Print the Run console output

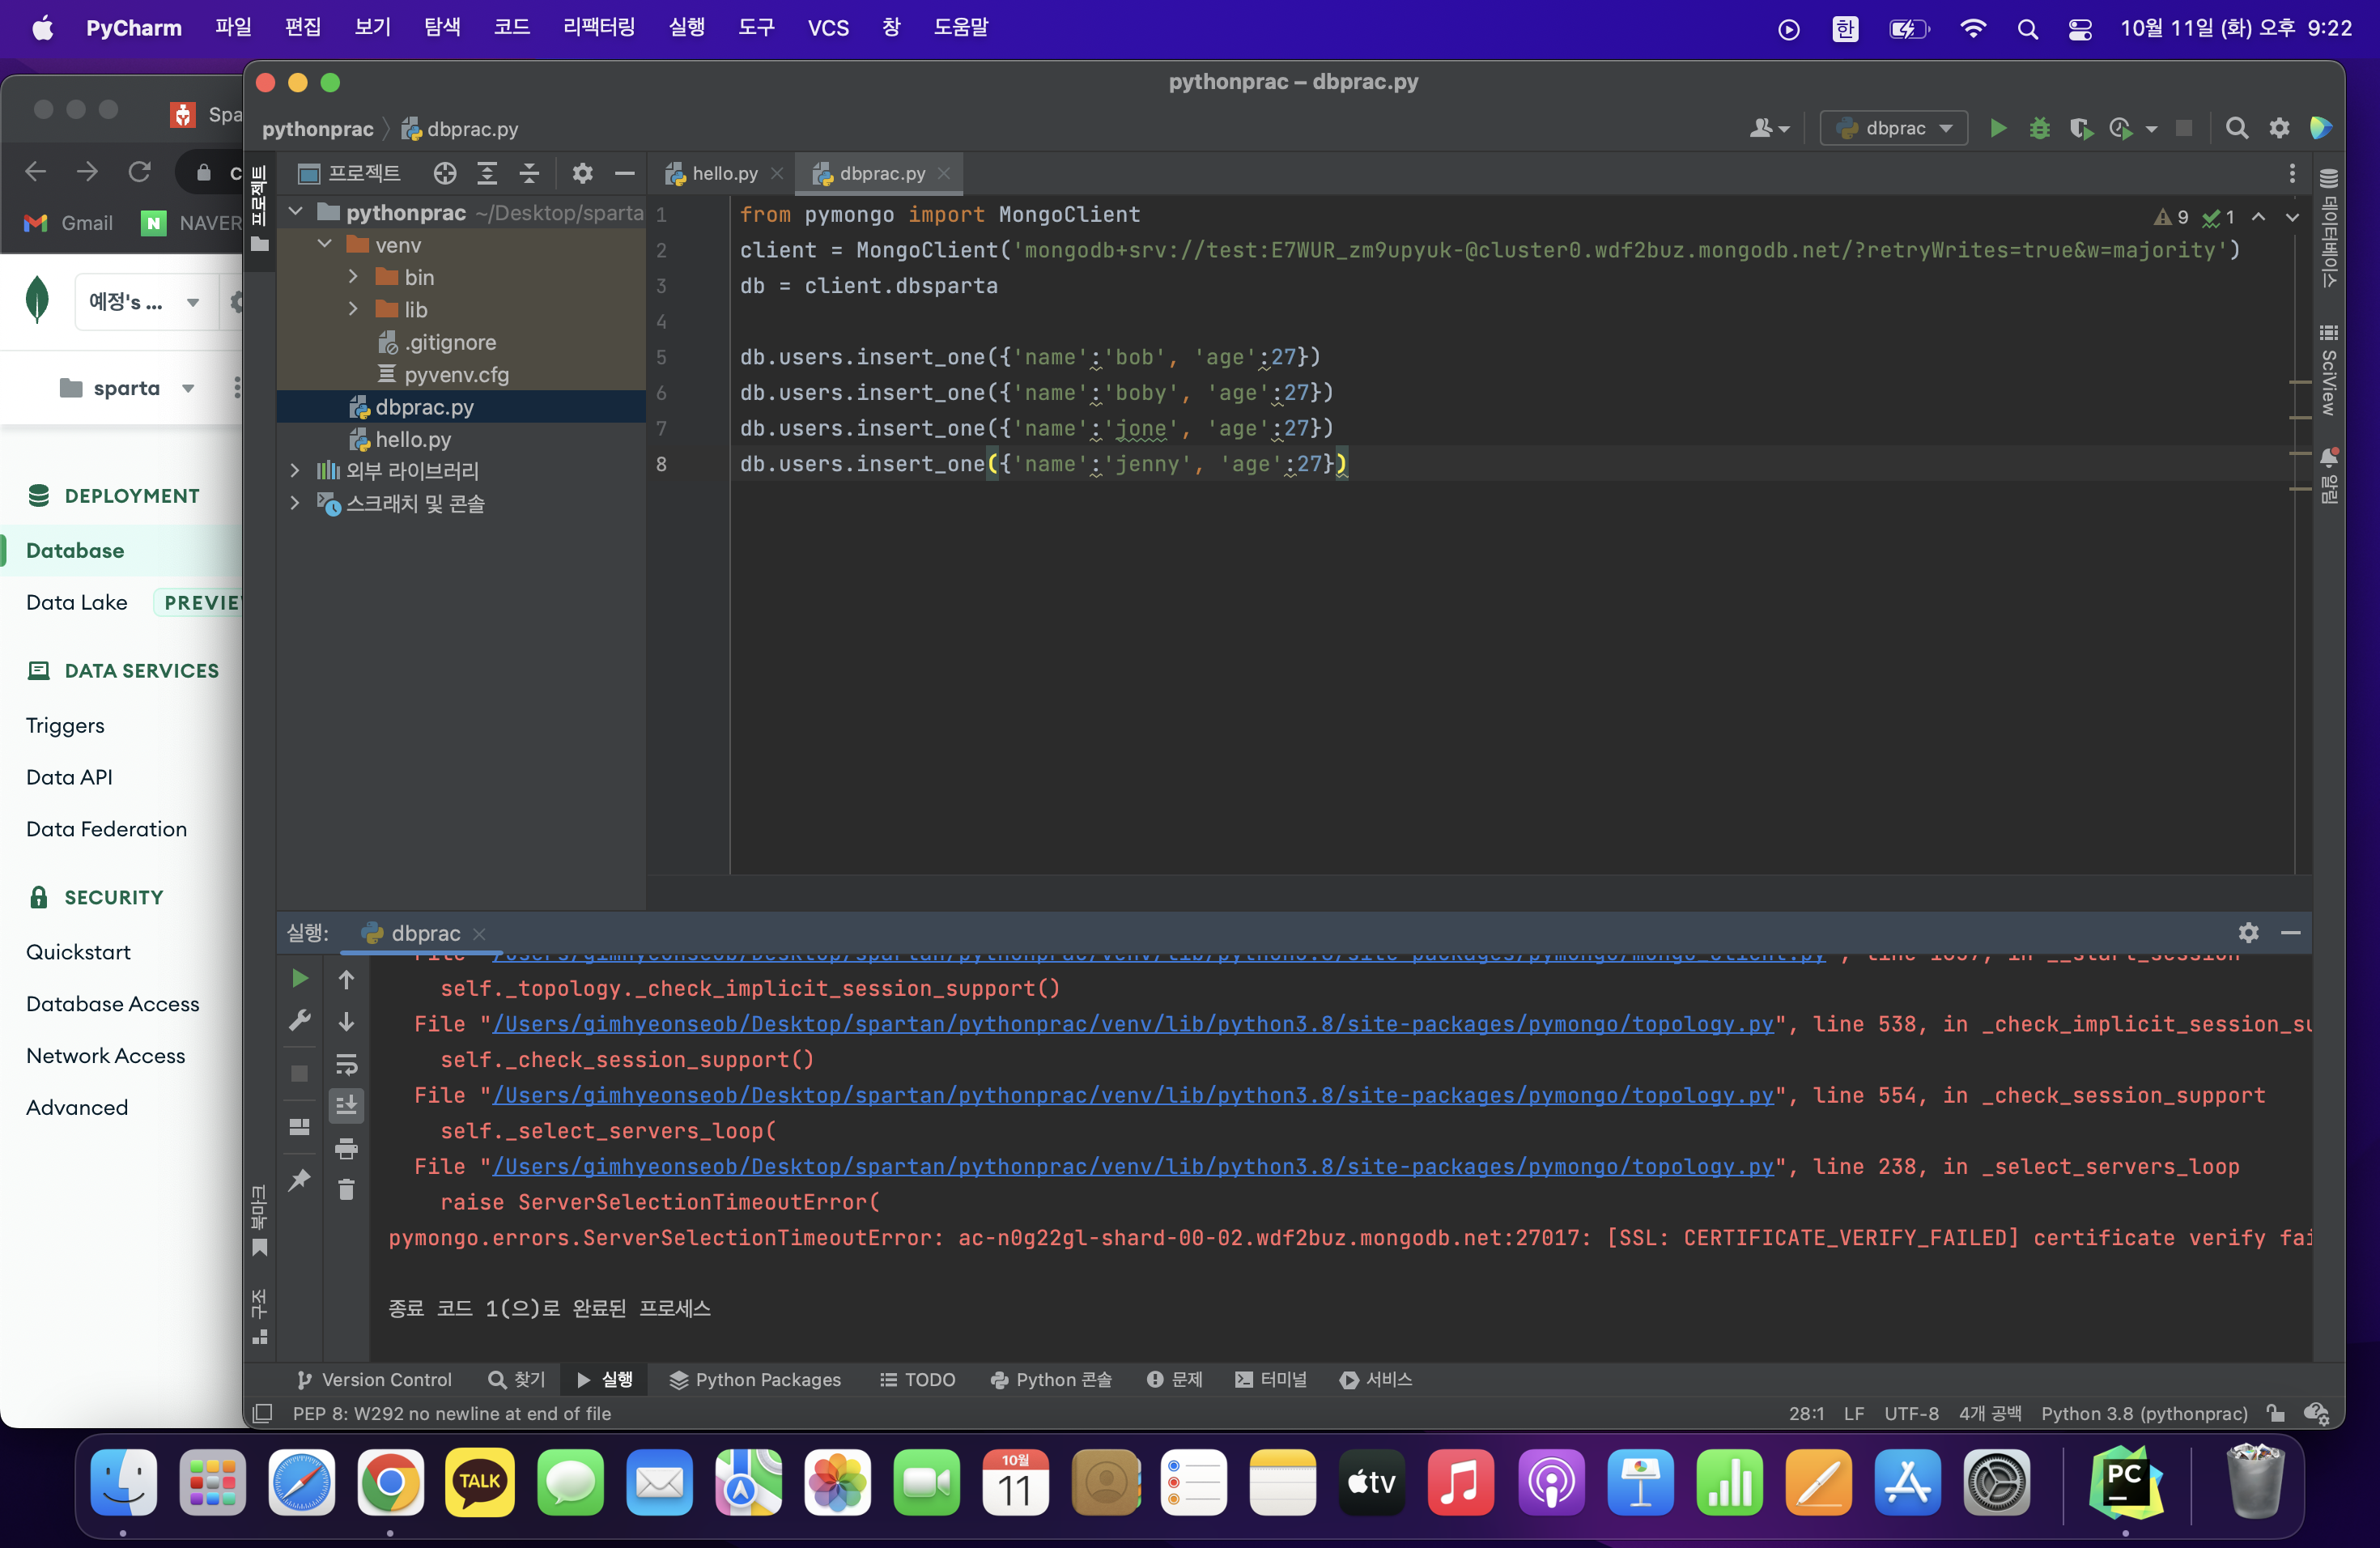[346, 1148]
